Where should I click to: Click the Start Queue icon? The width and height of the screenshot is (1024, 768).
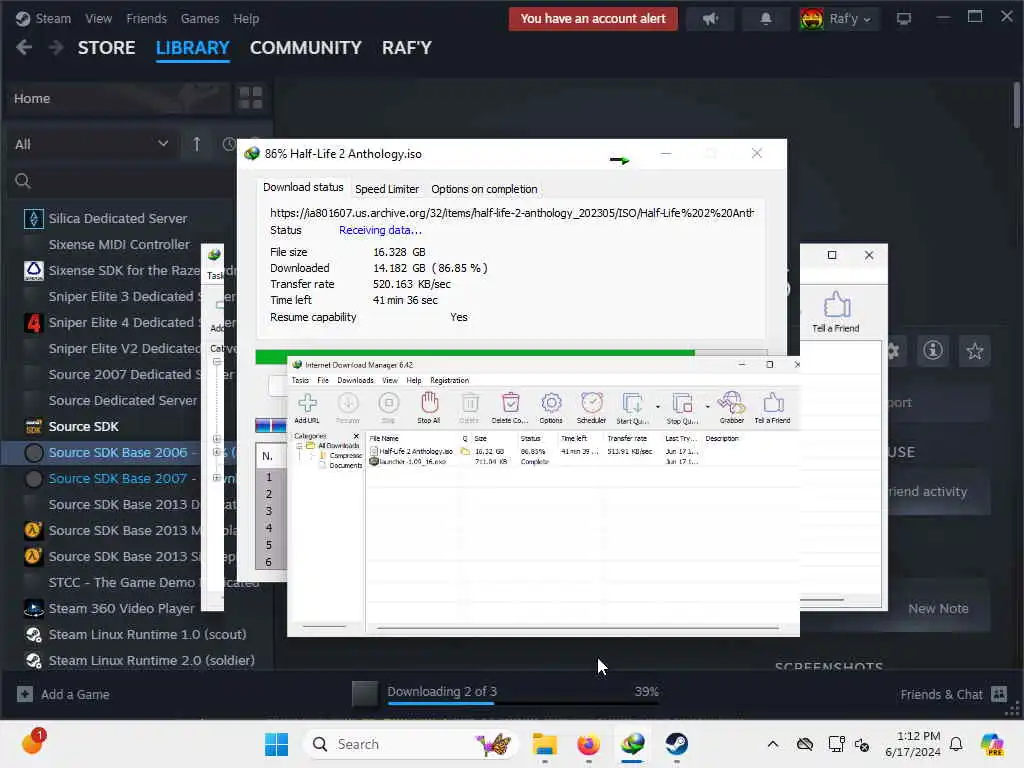coord(632,408)
